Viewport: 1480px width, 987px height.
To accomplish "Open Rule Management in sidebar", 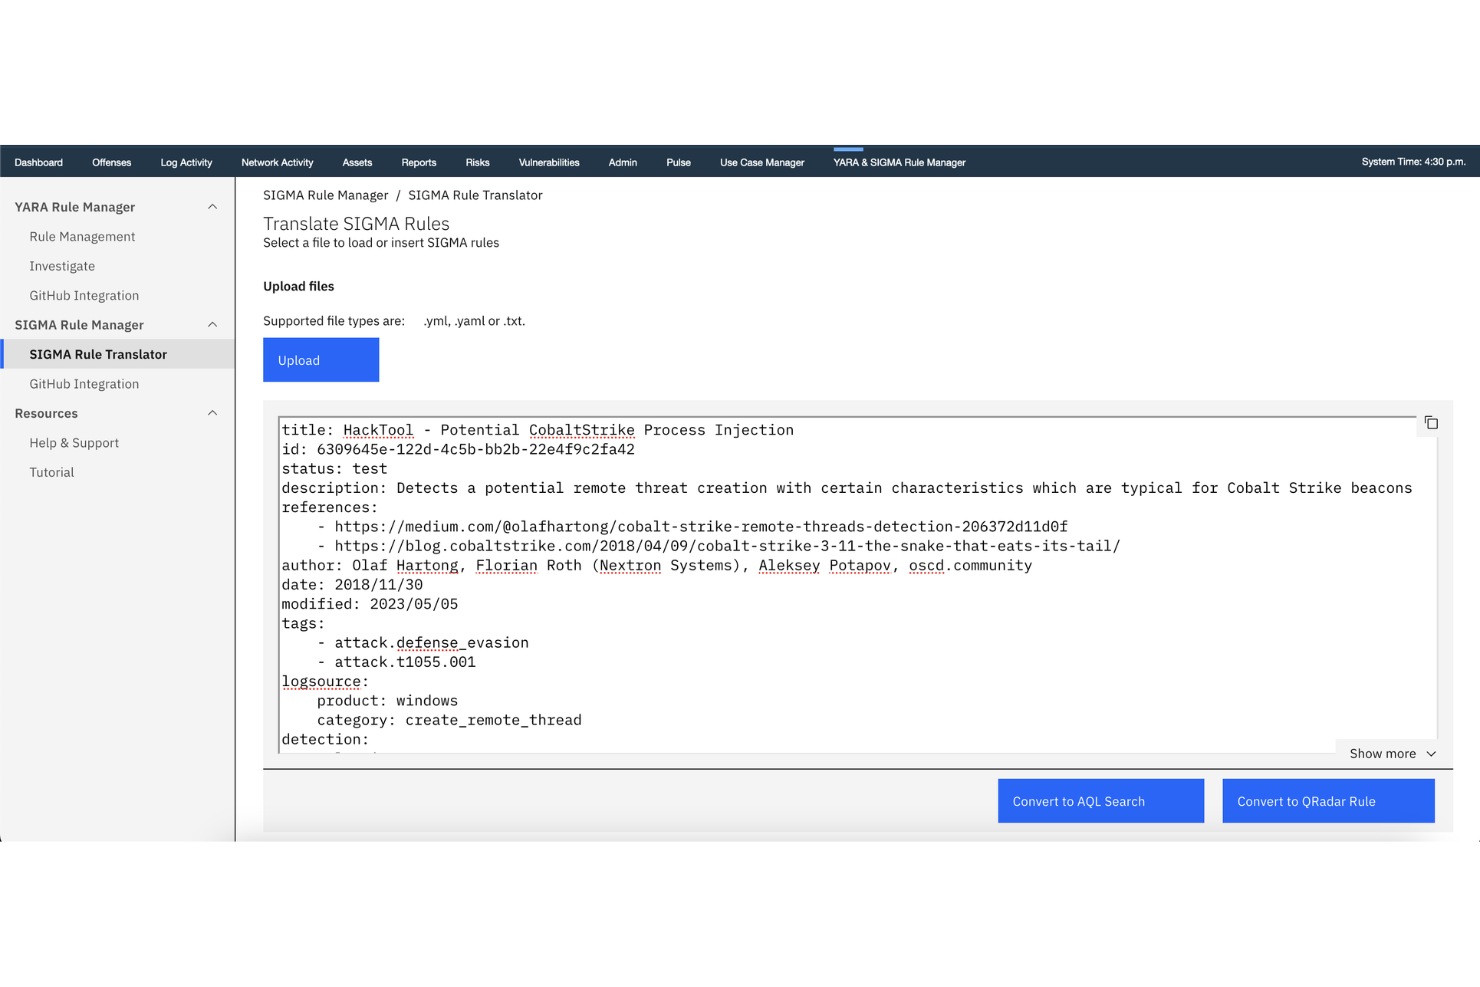I will 82,236.
